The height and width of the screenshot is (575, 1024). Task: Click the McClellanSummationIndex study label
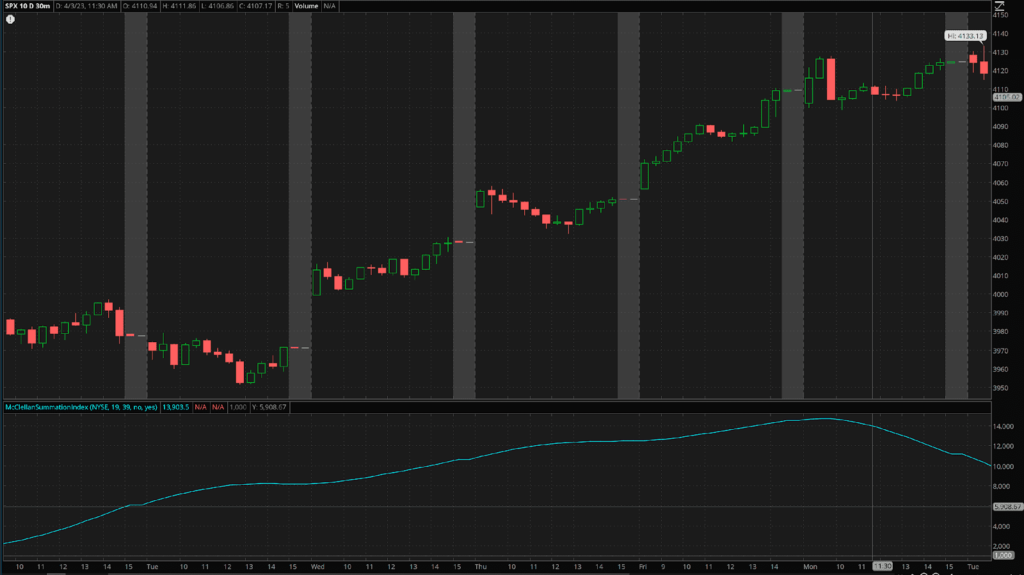pyautogui.click(x=82, y=407)
